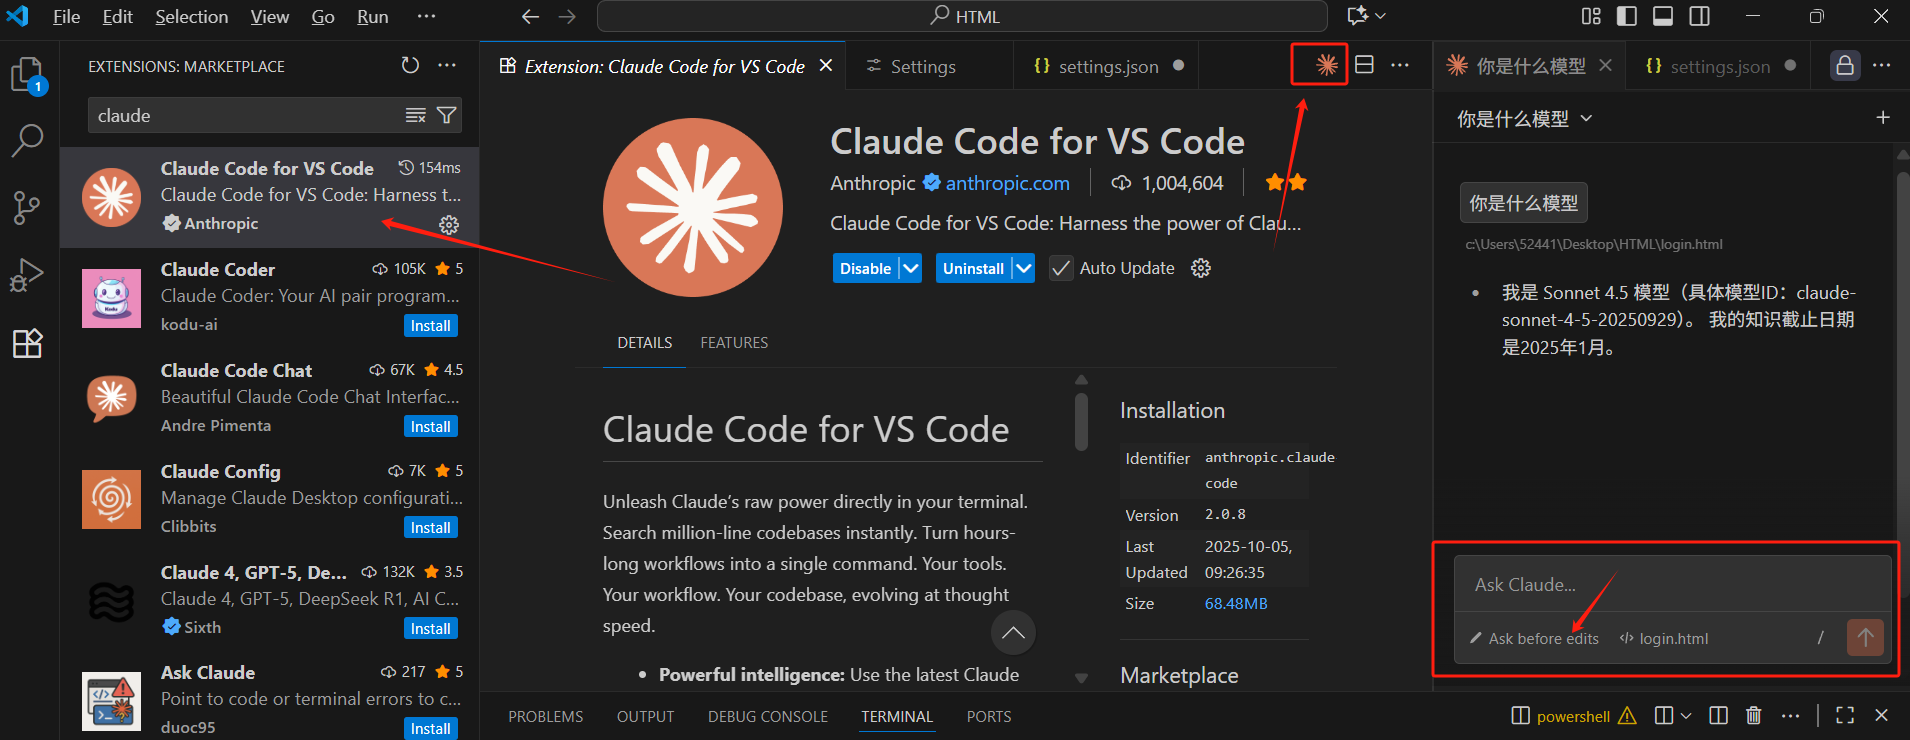Viewport: 1910px width, 740px height.
Task: Open manage gear for Claude Code extension
Action: click(x=449, y=225)
